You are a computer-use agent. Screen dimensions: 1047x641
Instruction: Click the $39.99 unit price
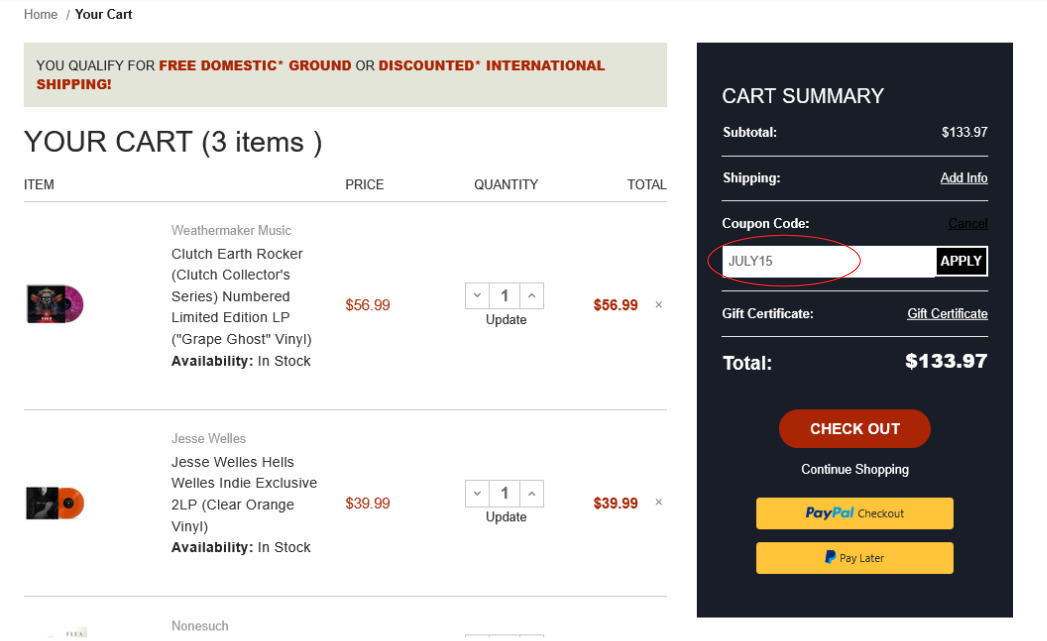tap(367, 503)
